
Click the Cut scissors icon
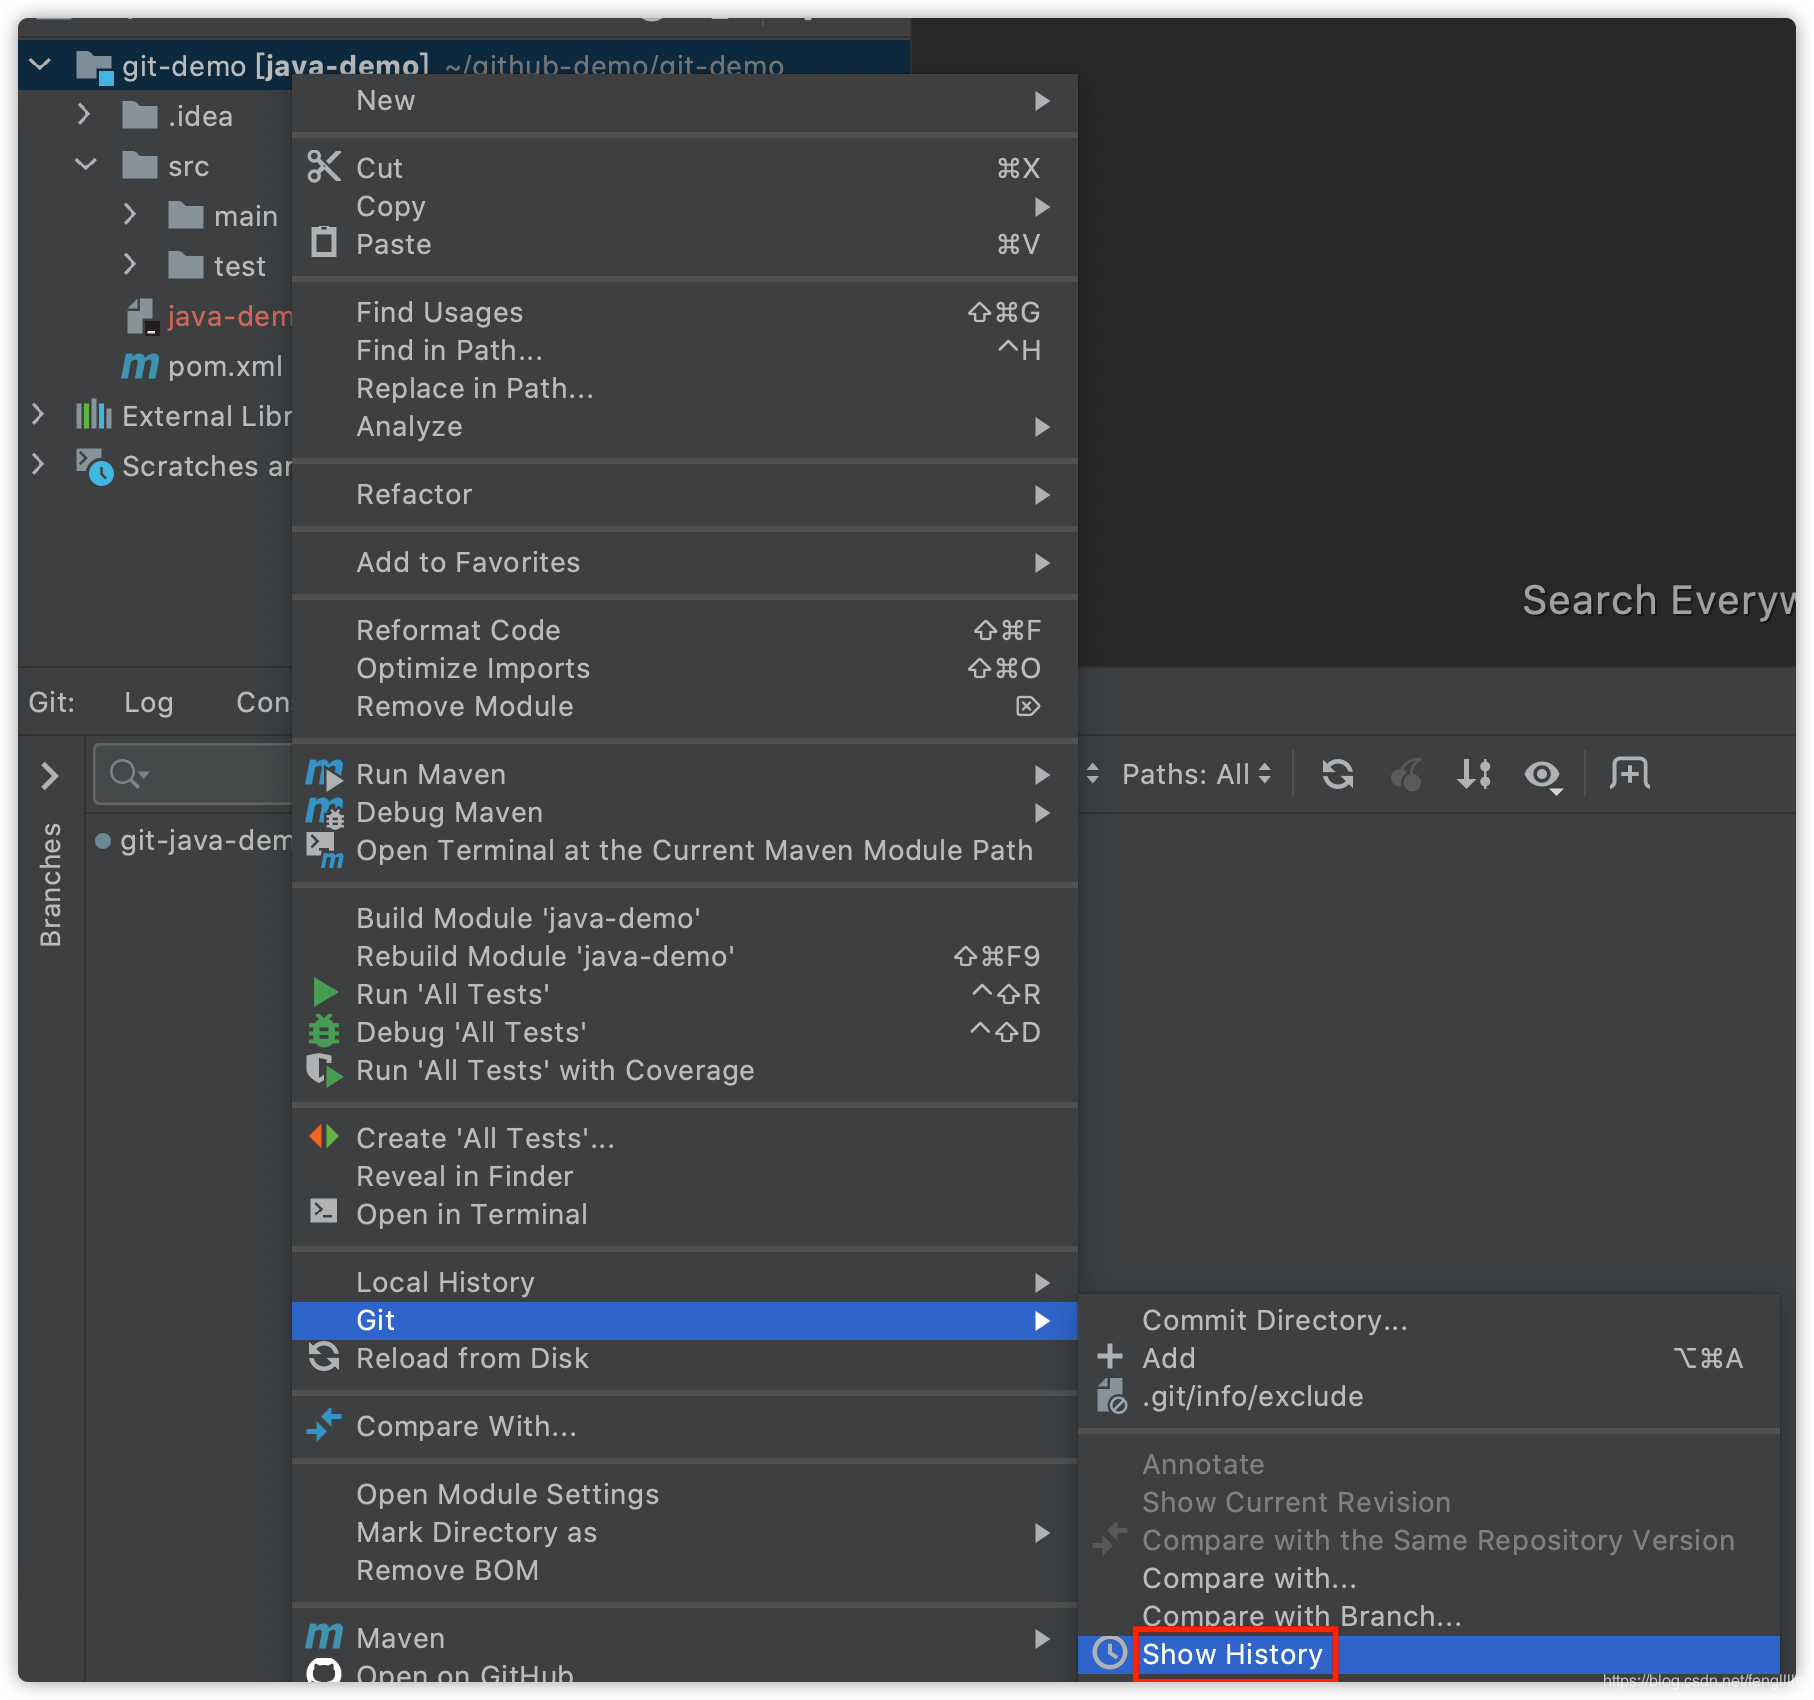(x=324, y=167)
